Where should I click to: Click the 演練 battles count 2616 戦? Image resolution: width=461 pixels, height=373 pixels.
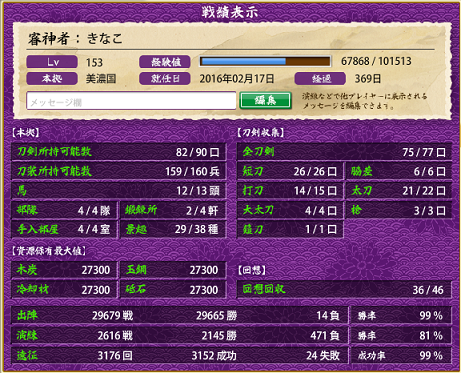pos(115,335)
